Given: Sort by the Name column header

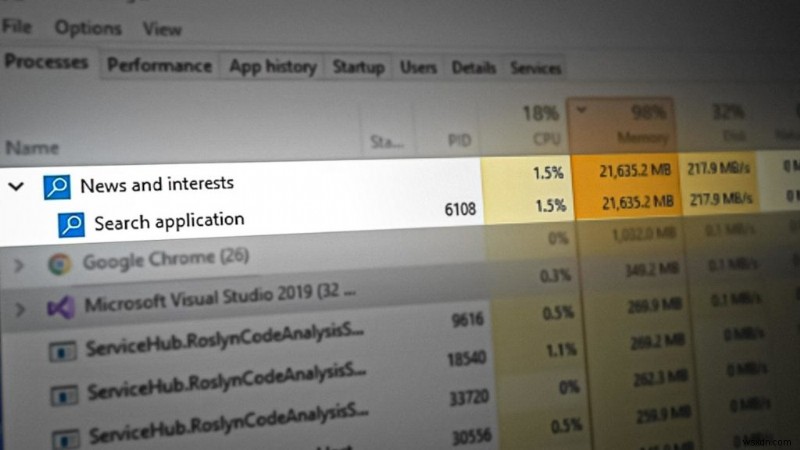Looking at the screenshot, I should pos(32,148).
